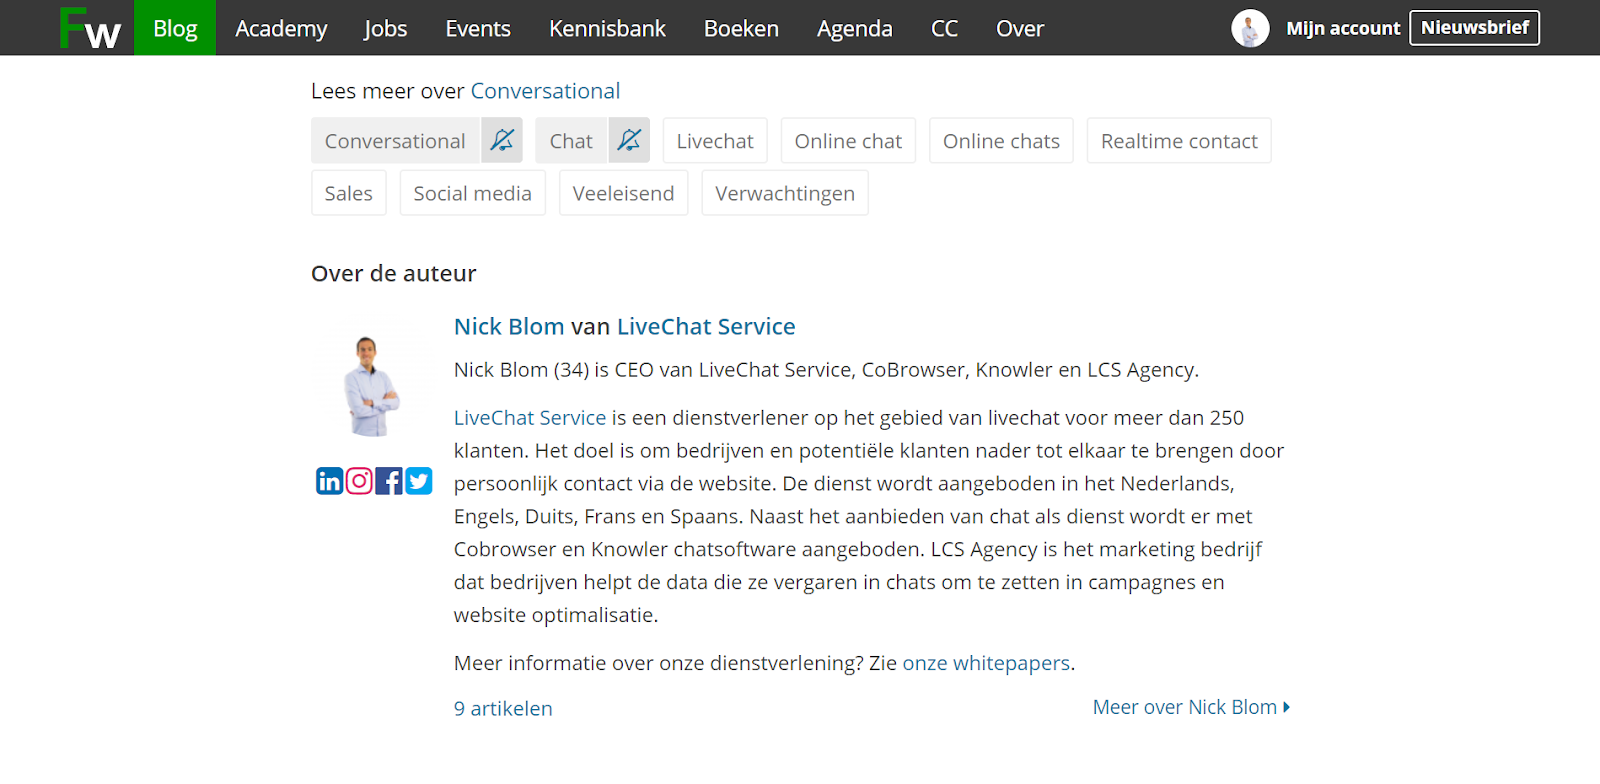Open Nick Blom's Twitter icon
The image size is (1600, 784).
coord(419,481)
